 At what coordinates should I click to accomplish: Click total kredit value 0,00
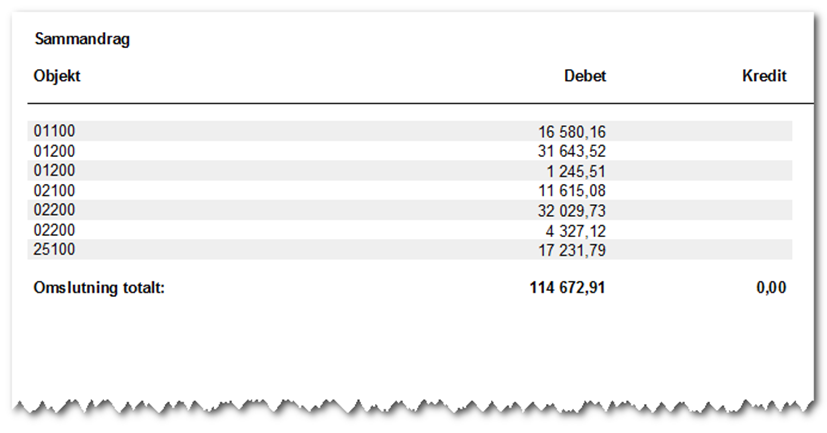click(x=770, y=288)
